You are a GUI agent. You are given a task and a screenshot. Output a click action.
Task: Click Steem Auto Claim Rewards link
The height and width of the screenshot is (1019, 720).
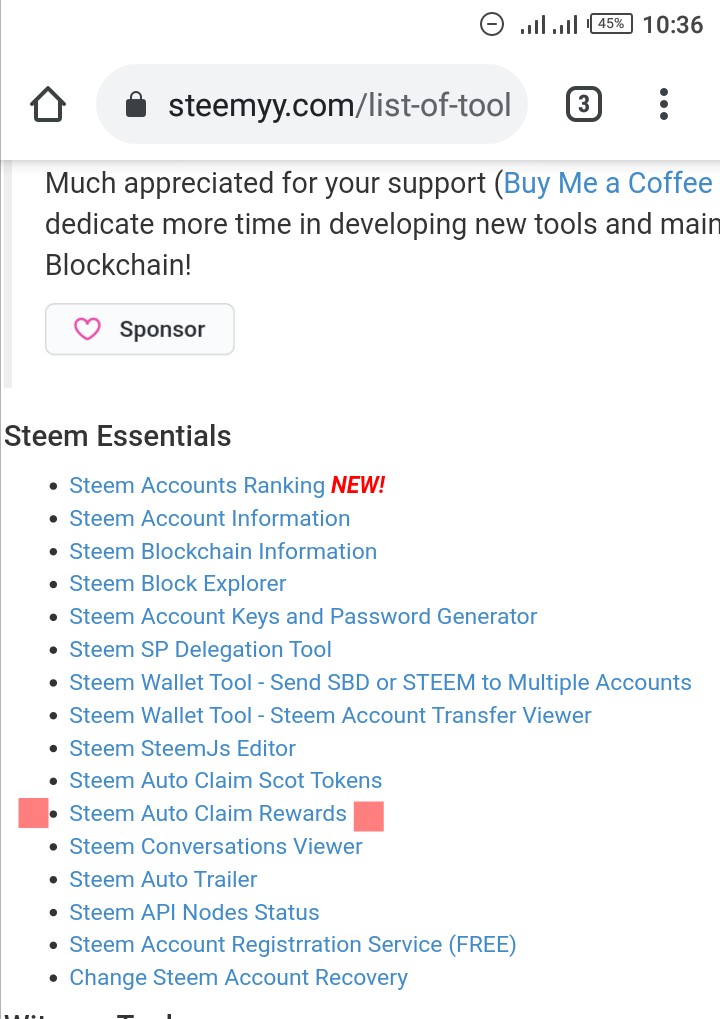pos(207,814)
